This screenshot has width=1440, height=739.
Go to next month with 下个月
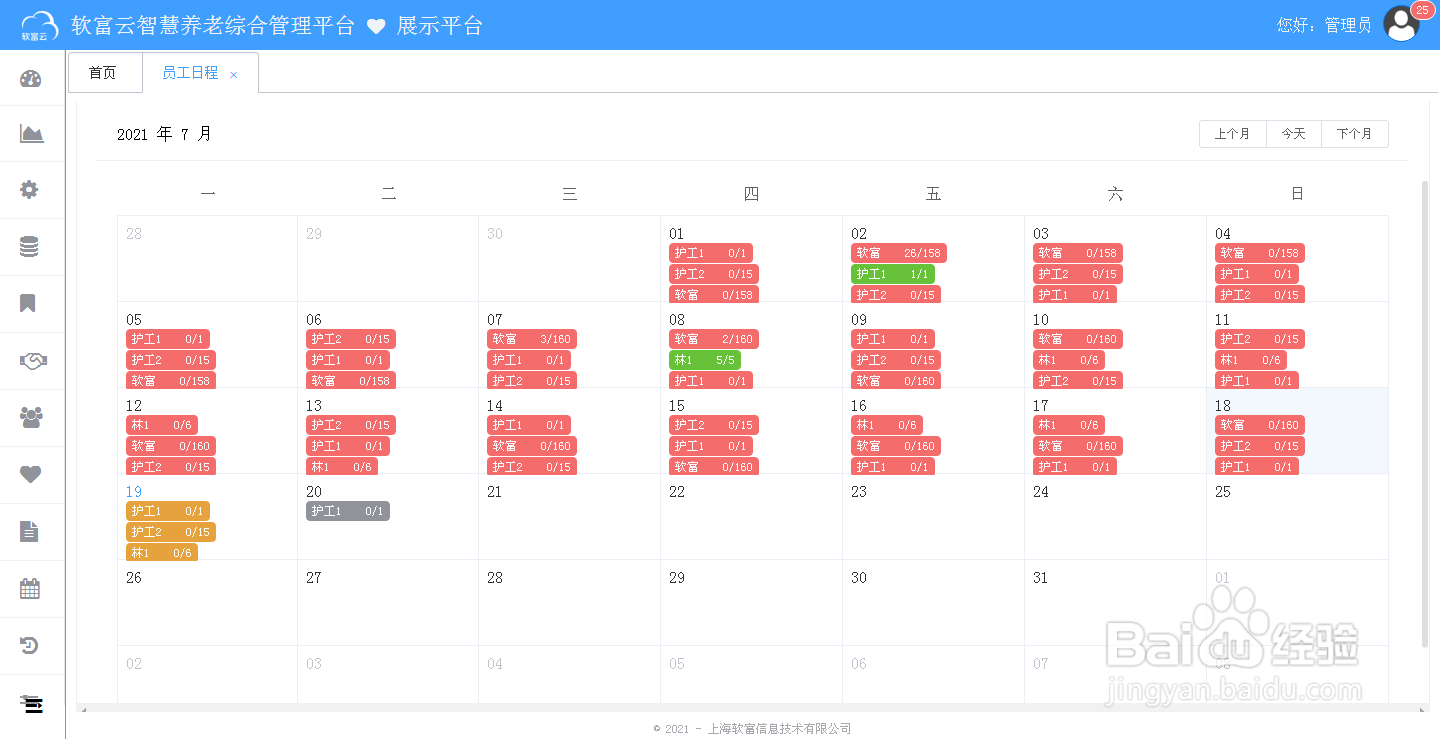[1355, 134]
